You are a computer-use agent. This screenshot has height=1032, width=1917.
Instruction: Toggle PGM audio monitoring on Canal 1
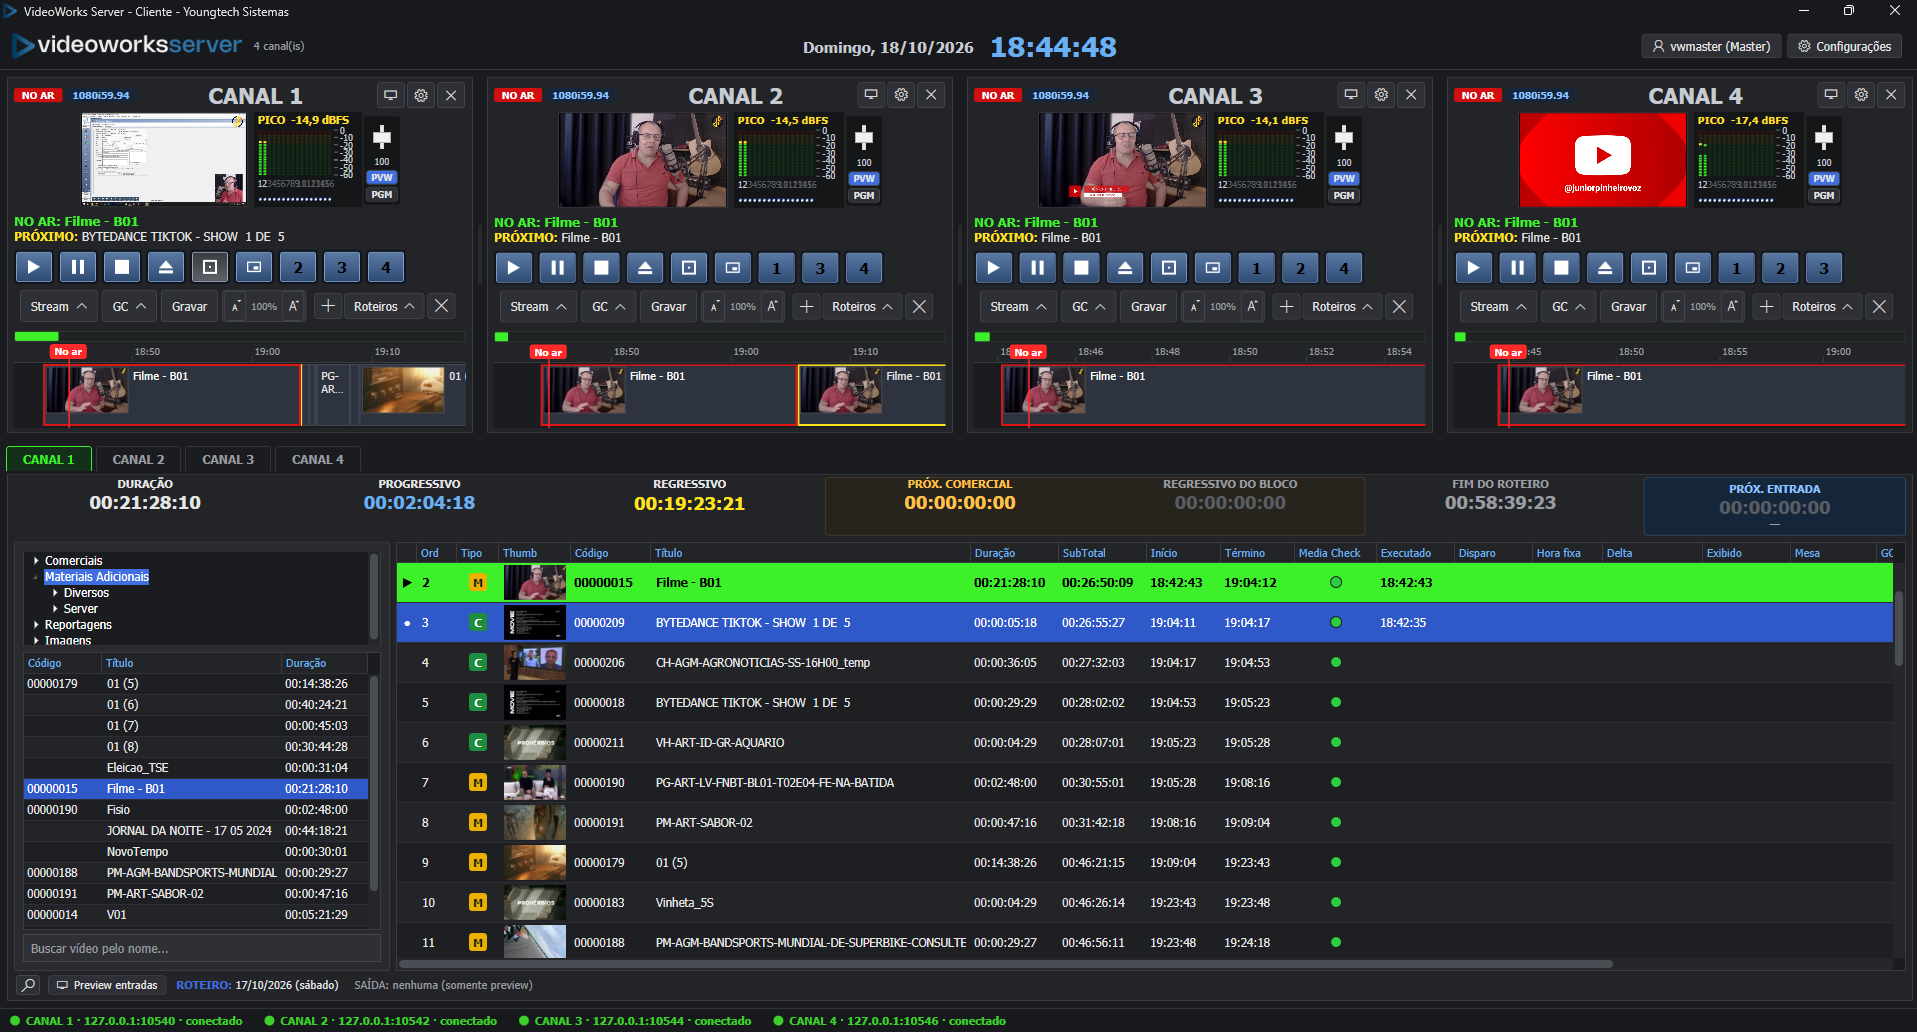(382, 195)
